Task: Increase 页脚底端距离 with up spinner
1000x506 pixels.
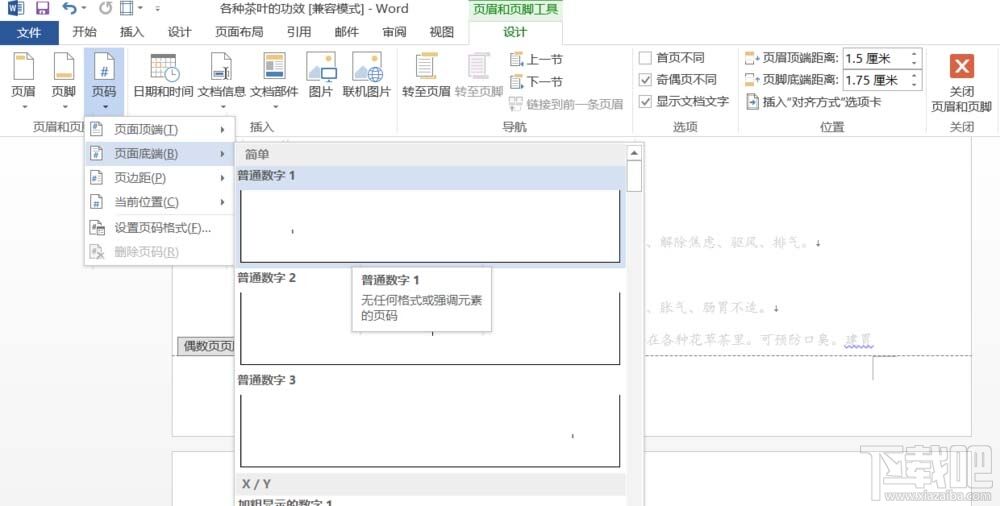Action: coord(915,76)
